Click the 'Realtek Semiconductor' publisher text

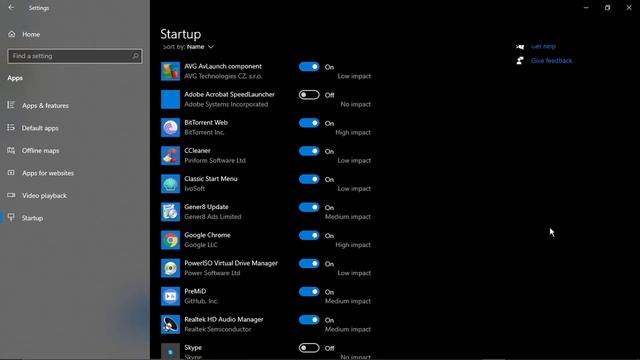[218, 329]
